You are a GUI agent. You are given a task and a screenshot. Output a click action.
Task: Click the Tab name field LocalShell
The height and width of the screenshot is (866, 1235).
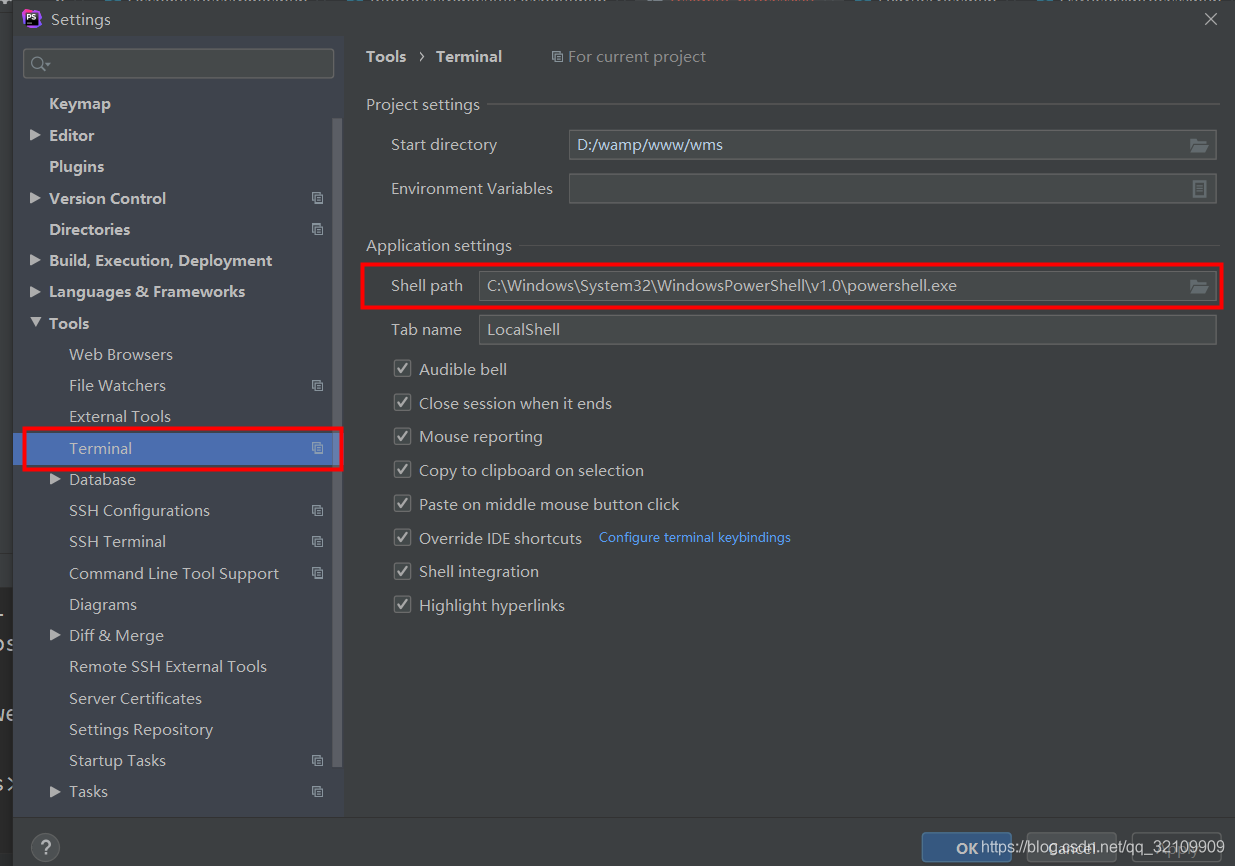pos(847,330)
